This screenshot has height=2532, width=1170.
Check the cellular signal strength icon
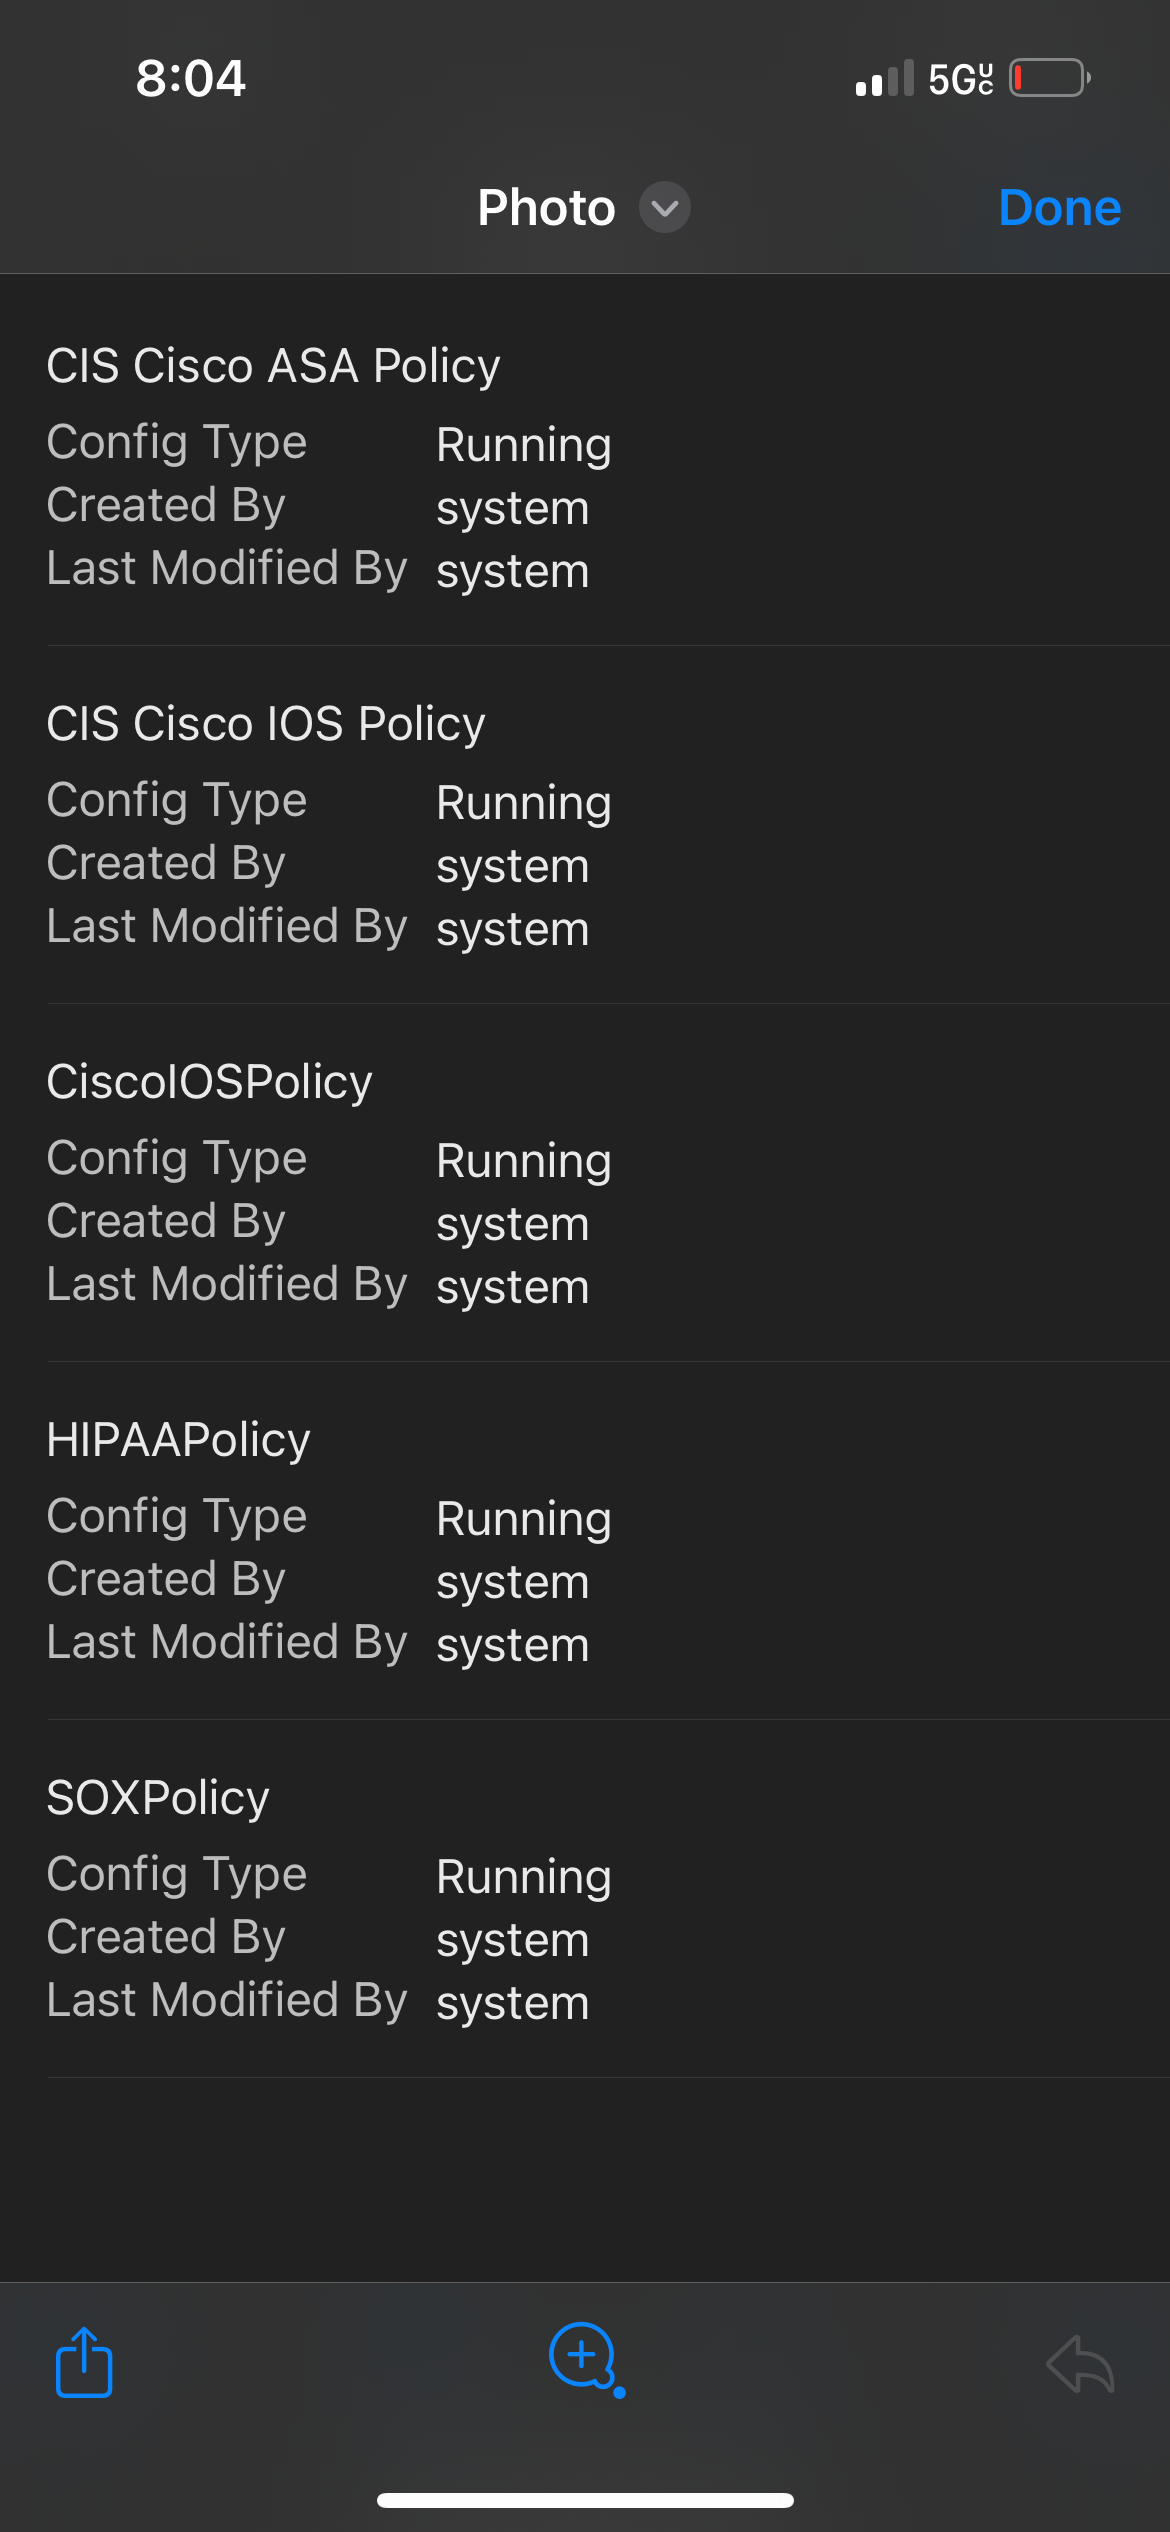884,78
